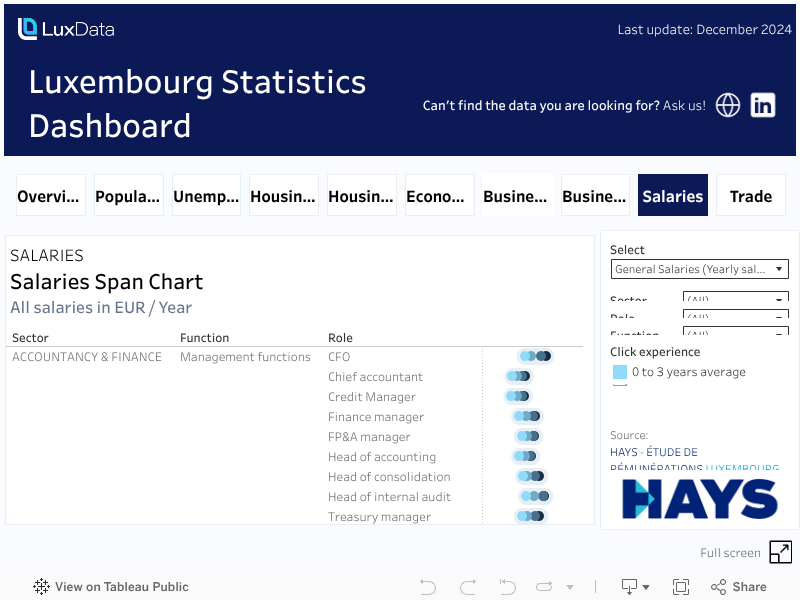Open the Function filter dropdown
This screenshot has width=800, height=600.
pos(735,332)
